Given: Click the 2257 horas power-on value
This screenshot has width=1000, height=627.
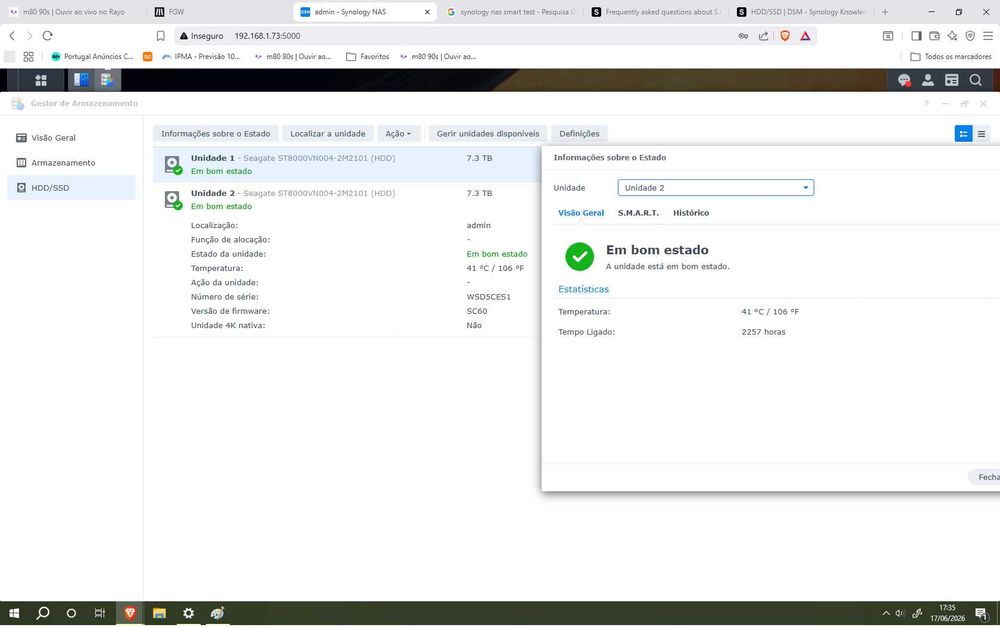Looking at the screenshot, I should click(763, 332).
